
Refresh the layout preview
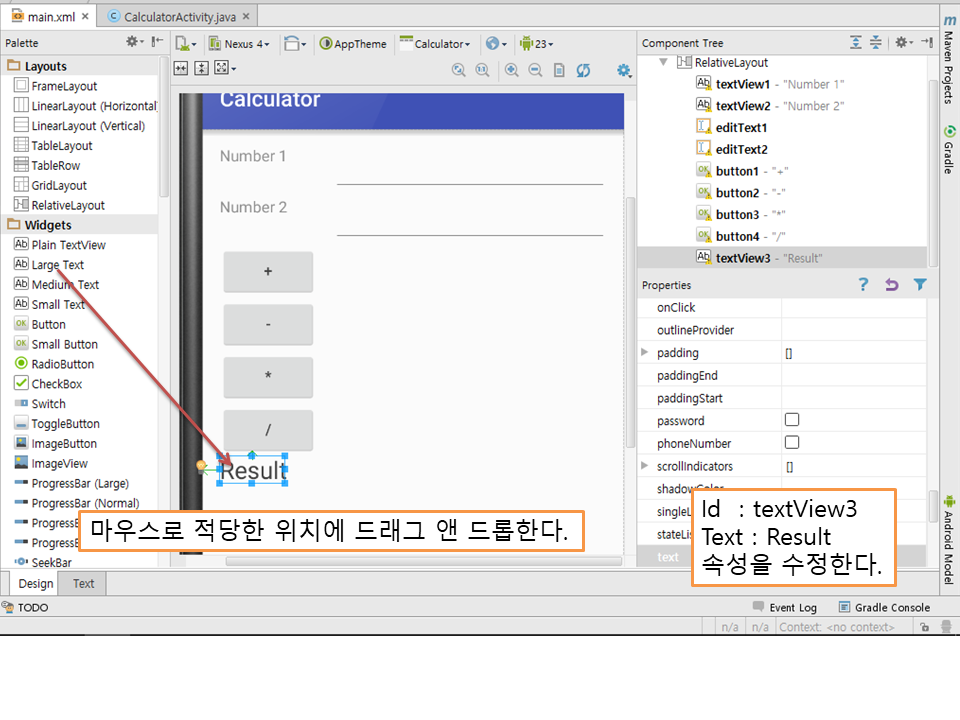click(x=584, y=69)
